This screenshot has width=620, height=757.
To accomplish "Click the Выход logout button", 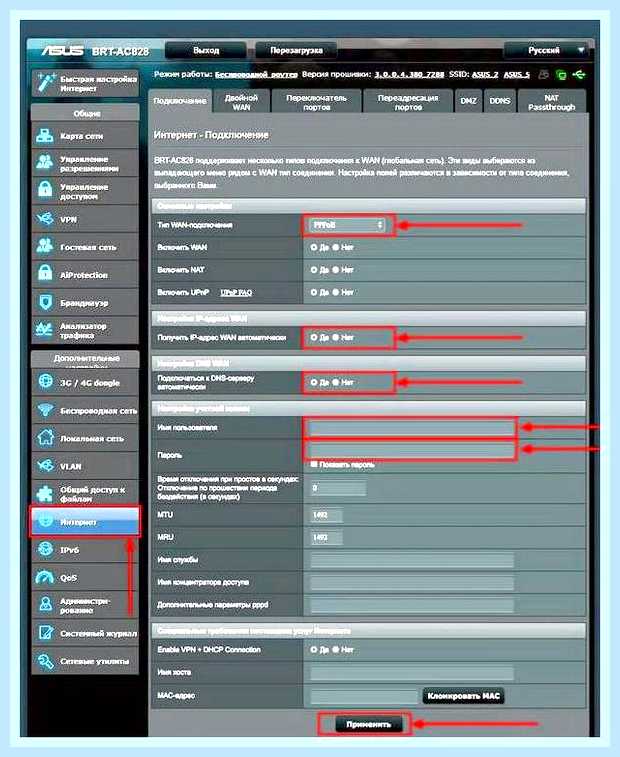I will pyautogui.click(x=206, y=50).
